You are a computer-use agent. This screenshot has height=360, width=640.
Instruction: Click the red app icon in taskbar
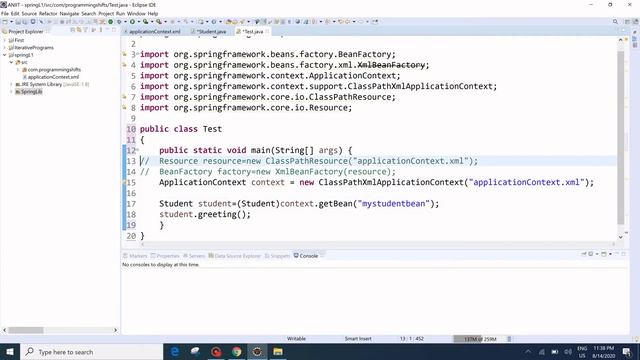(216, 351)
